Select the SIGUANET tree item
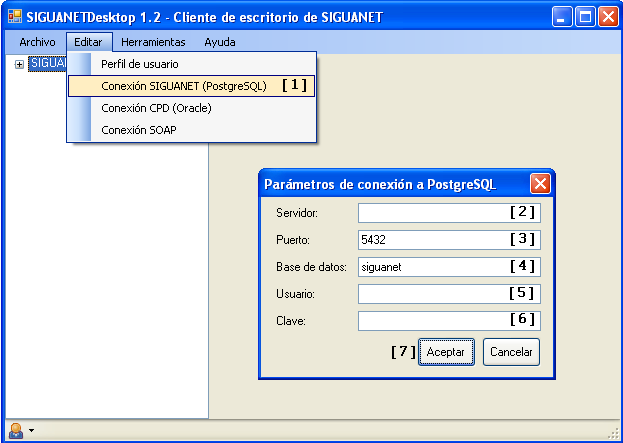This screenshot has width=623, height=443. coord(47,64)
